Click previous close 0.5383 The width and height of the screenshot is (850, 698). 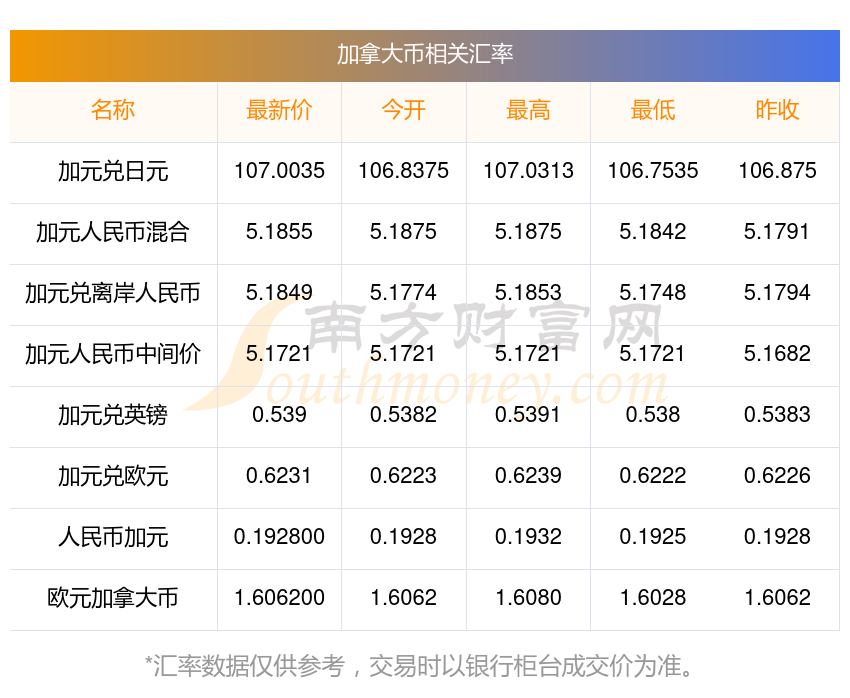tap(777, 415)
